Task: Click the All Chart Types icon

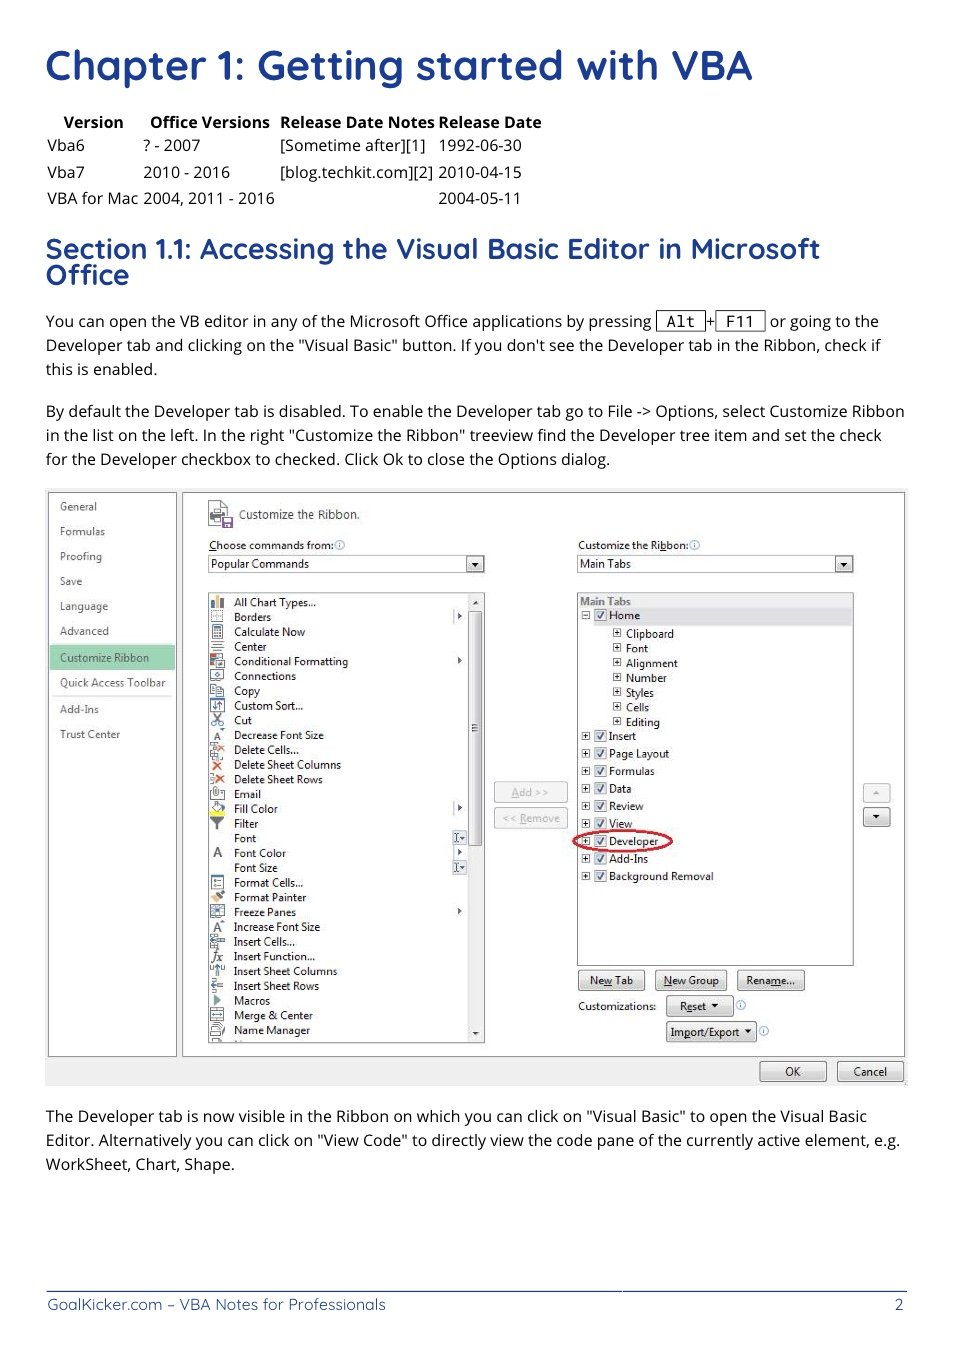Action: tap(217, 602)
